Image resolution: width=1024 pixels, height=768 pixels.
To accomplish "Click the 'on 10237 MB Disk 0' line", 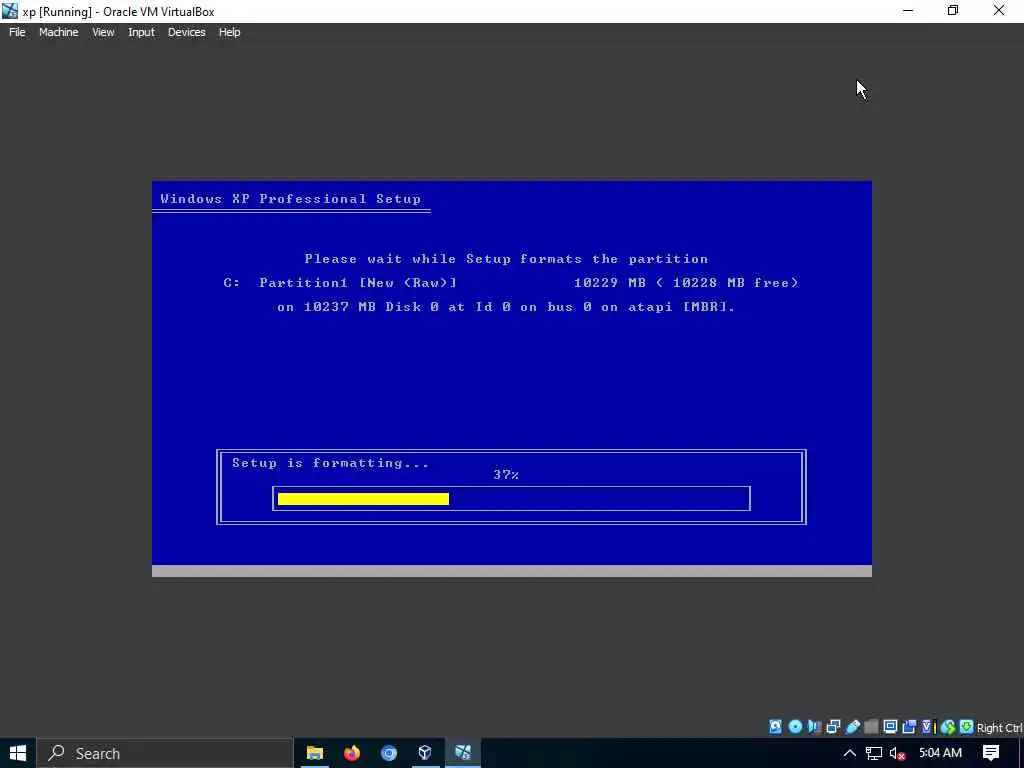I will pos(506,307).
